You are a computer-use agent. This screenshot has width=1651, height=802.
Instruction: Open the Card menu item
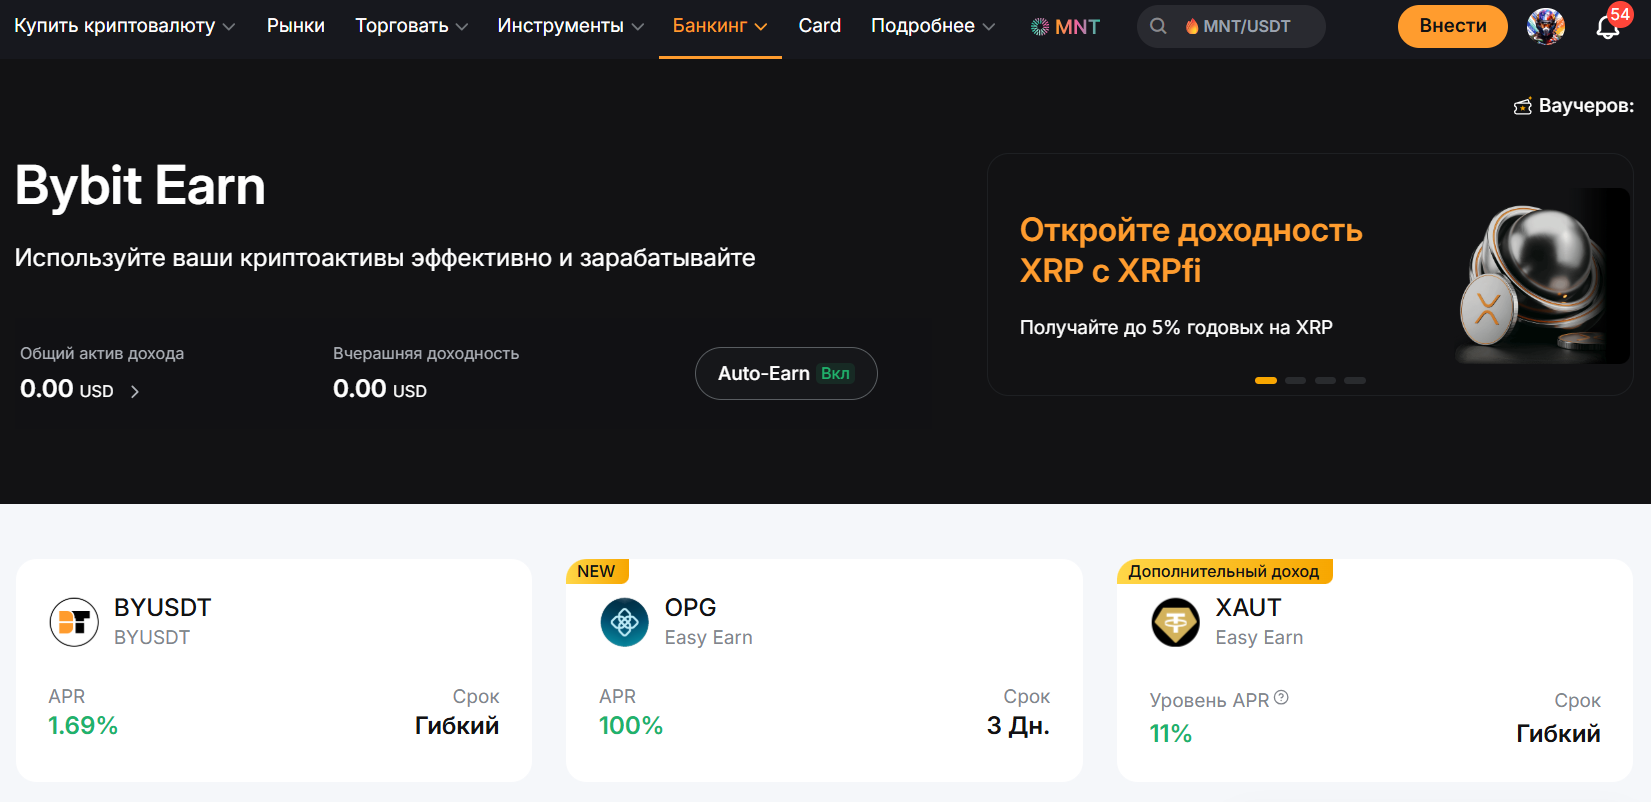pos(820,26)
